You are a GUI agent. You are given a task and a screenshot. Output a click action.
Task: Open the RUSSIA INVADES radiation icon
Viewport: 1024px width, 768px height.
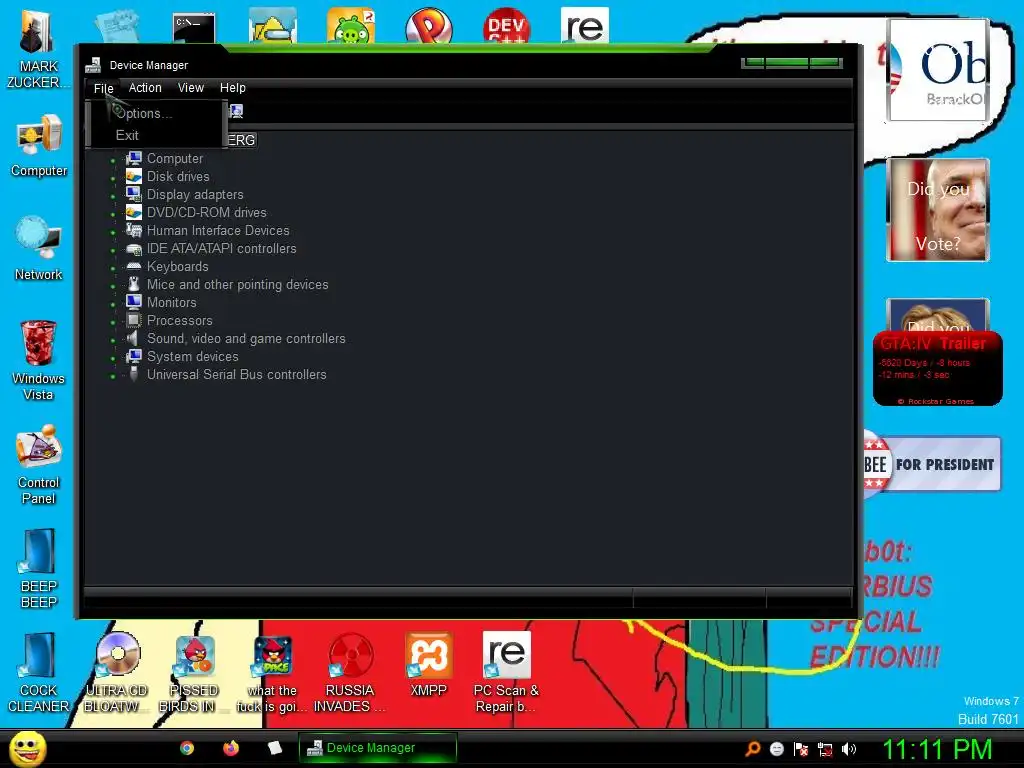point(350,673)
